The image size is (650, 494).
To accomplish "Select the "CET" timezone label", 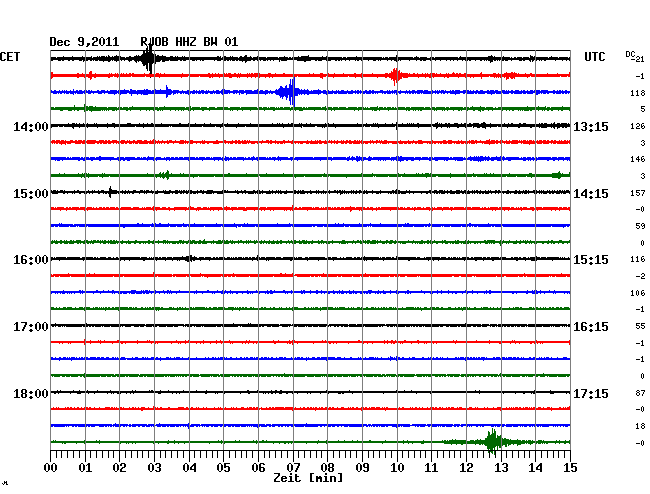I will 10,57.
